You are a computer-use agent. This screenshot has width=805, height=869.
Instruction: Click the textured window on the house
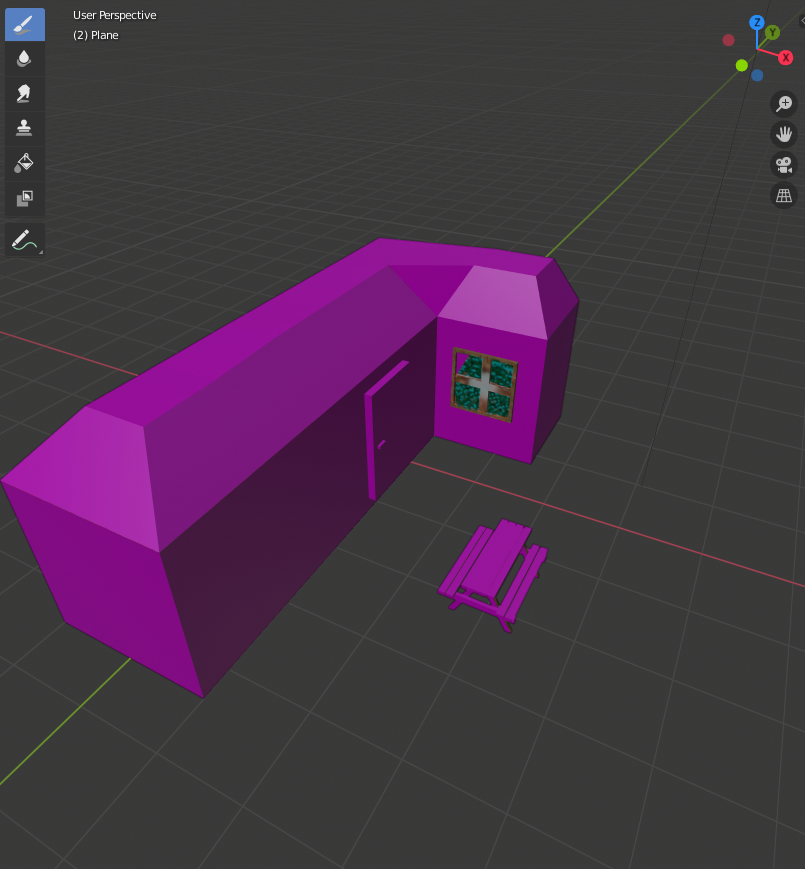tap(485, 385)
